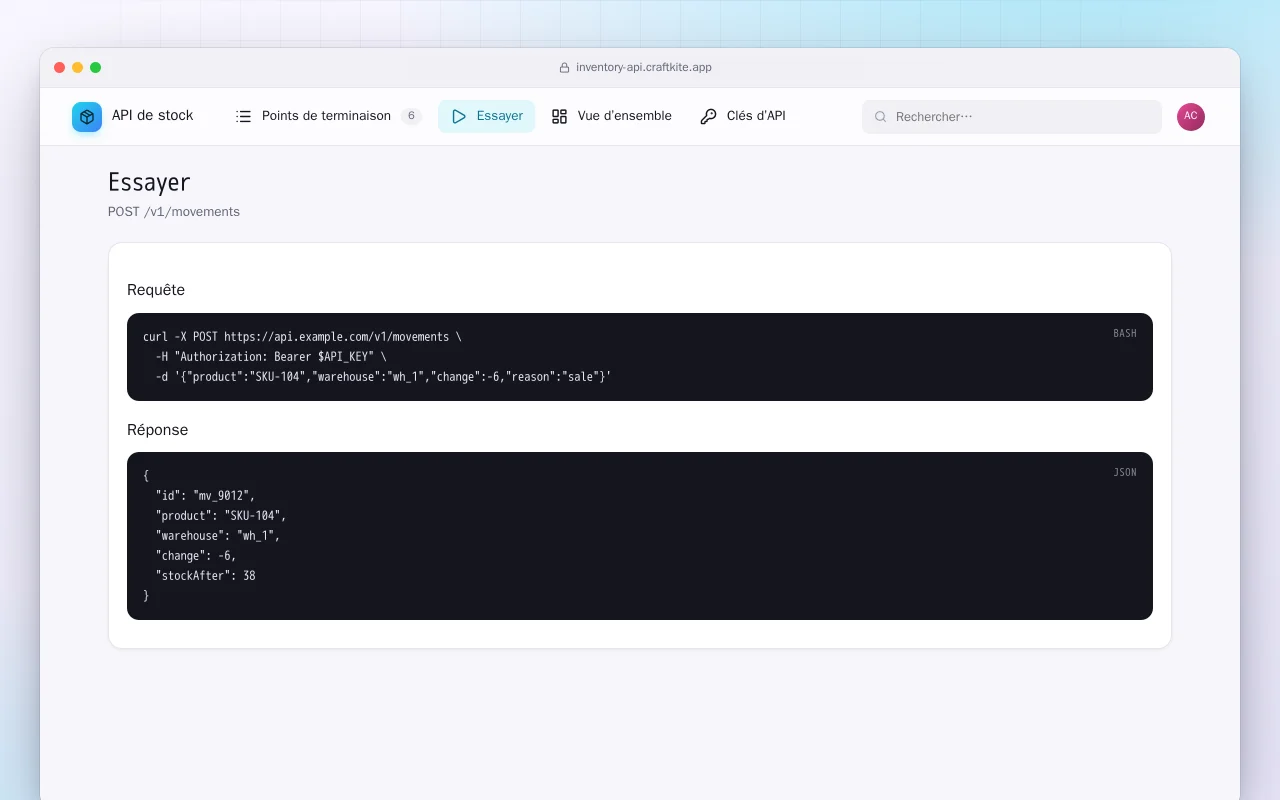Click the play triangle icon in Essayer
The width and height of the screenshot is (1280, 800).
coord(459,116)
